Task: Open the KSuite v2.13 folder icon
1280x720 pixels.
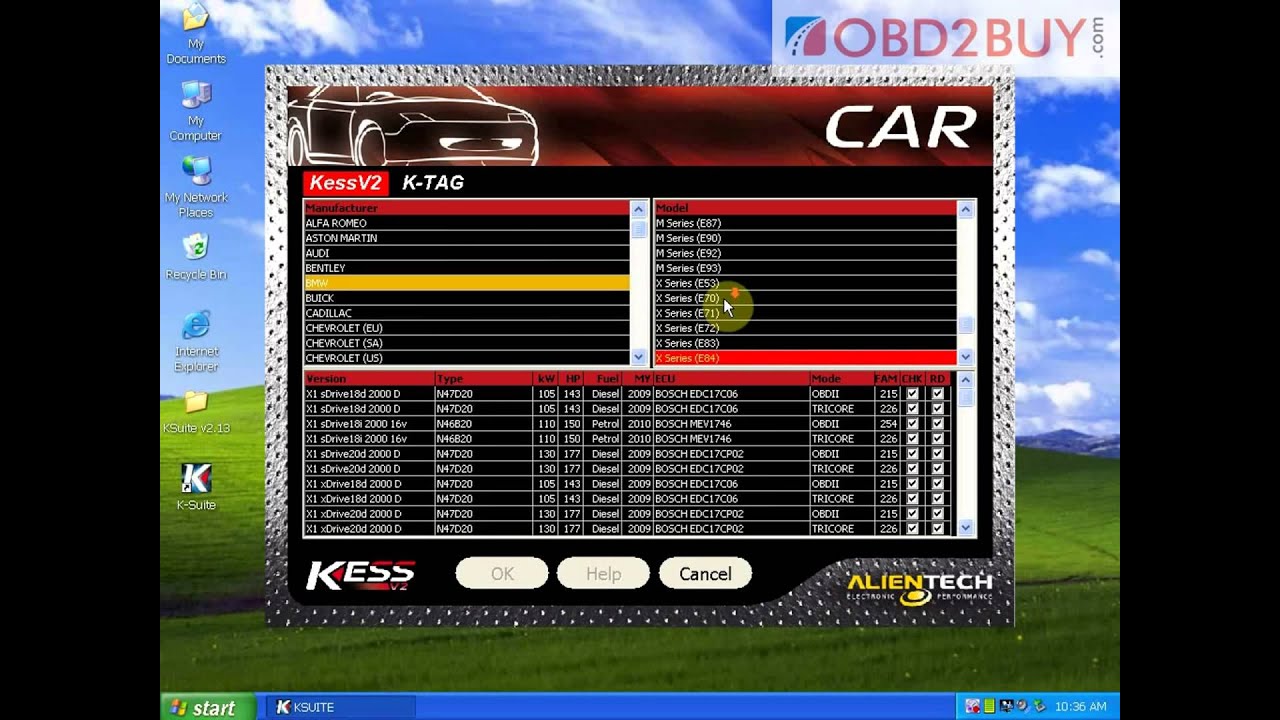Action: point(196,411)
